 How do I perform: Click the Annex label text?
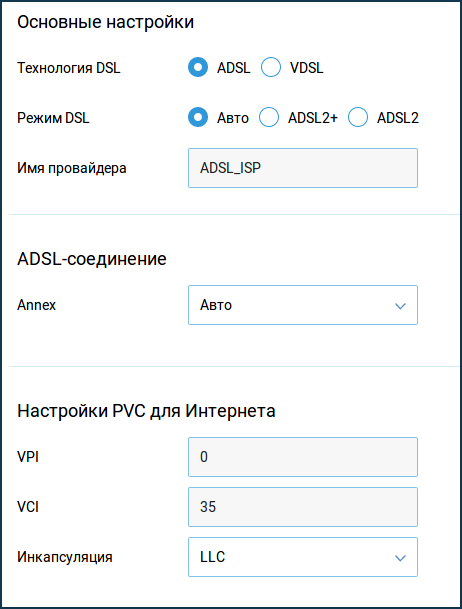coord(36,305)
